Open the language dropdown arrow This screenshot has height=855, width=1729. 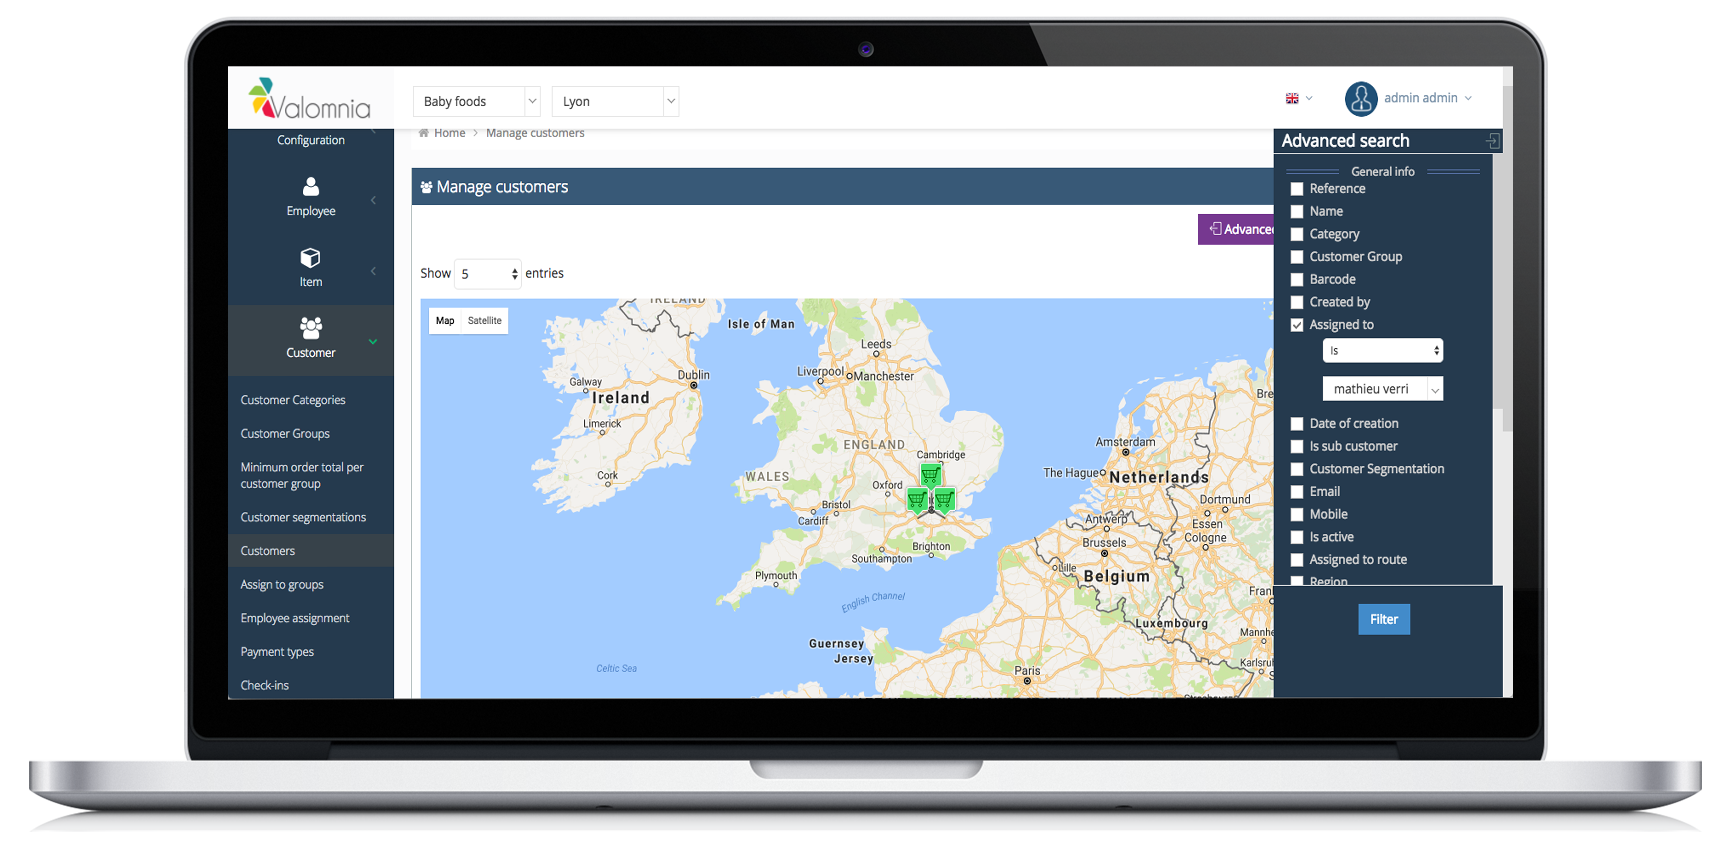tap(1309, 98)
